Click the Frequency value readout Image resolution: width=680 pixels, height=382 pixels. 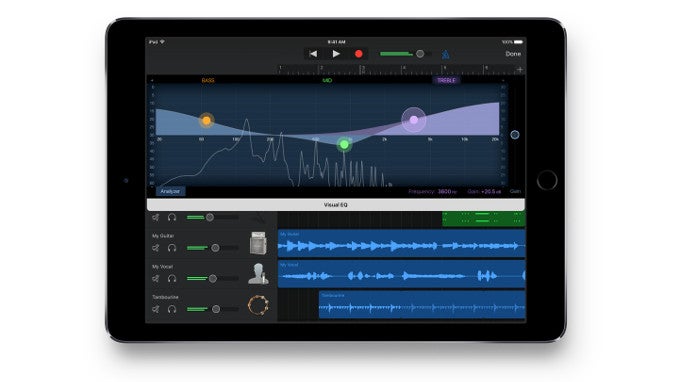pos(447,191)
